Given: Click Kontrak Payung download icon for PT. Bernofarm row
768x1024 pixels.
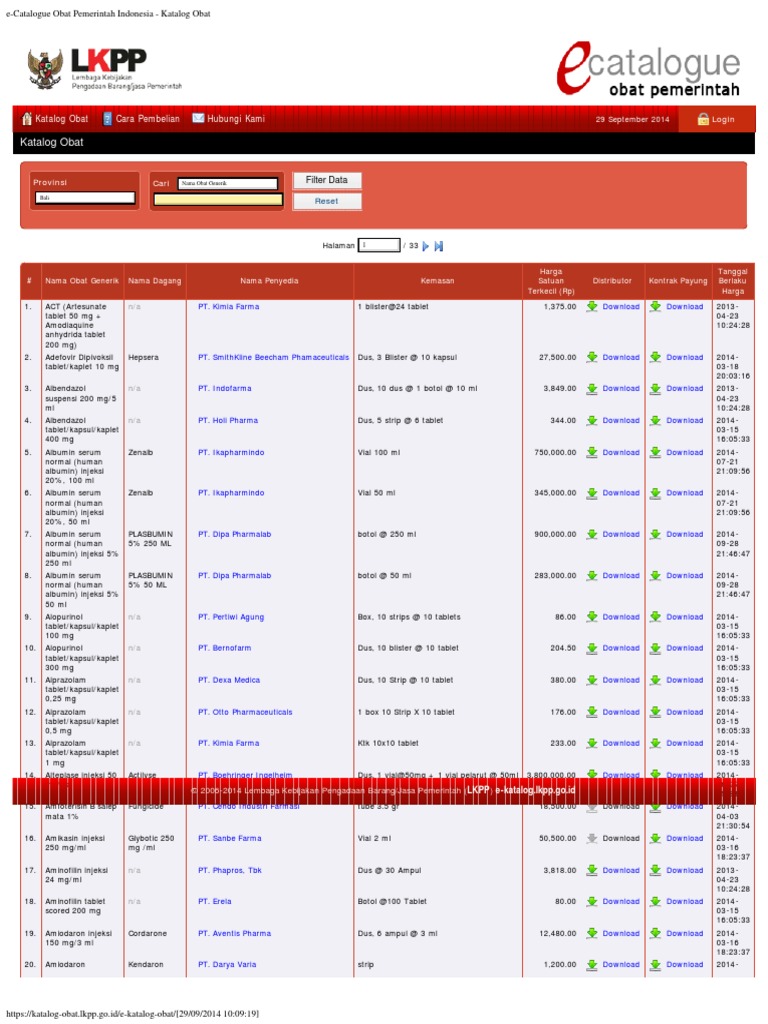Looking at the screenshot, I should [655, 648].
